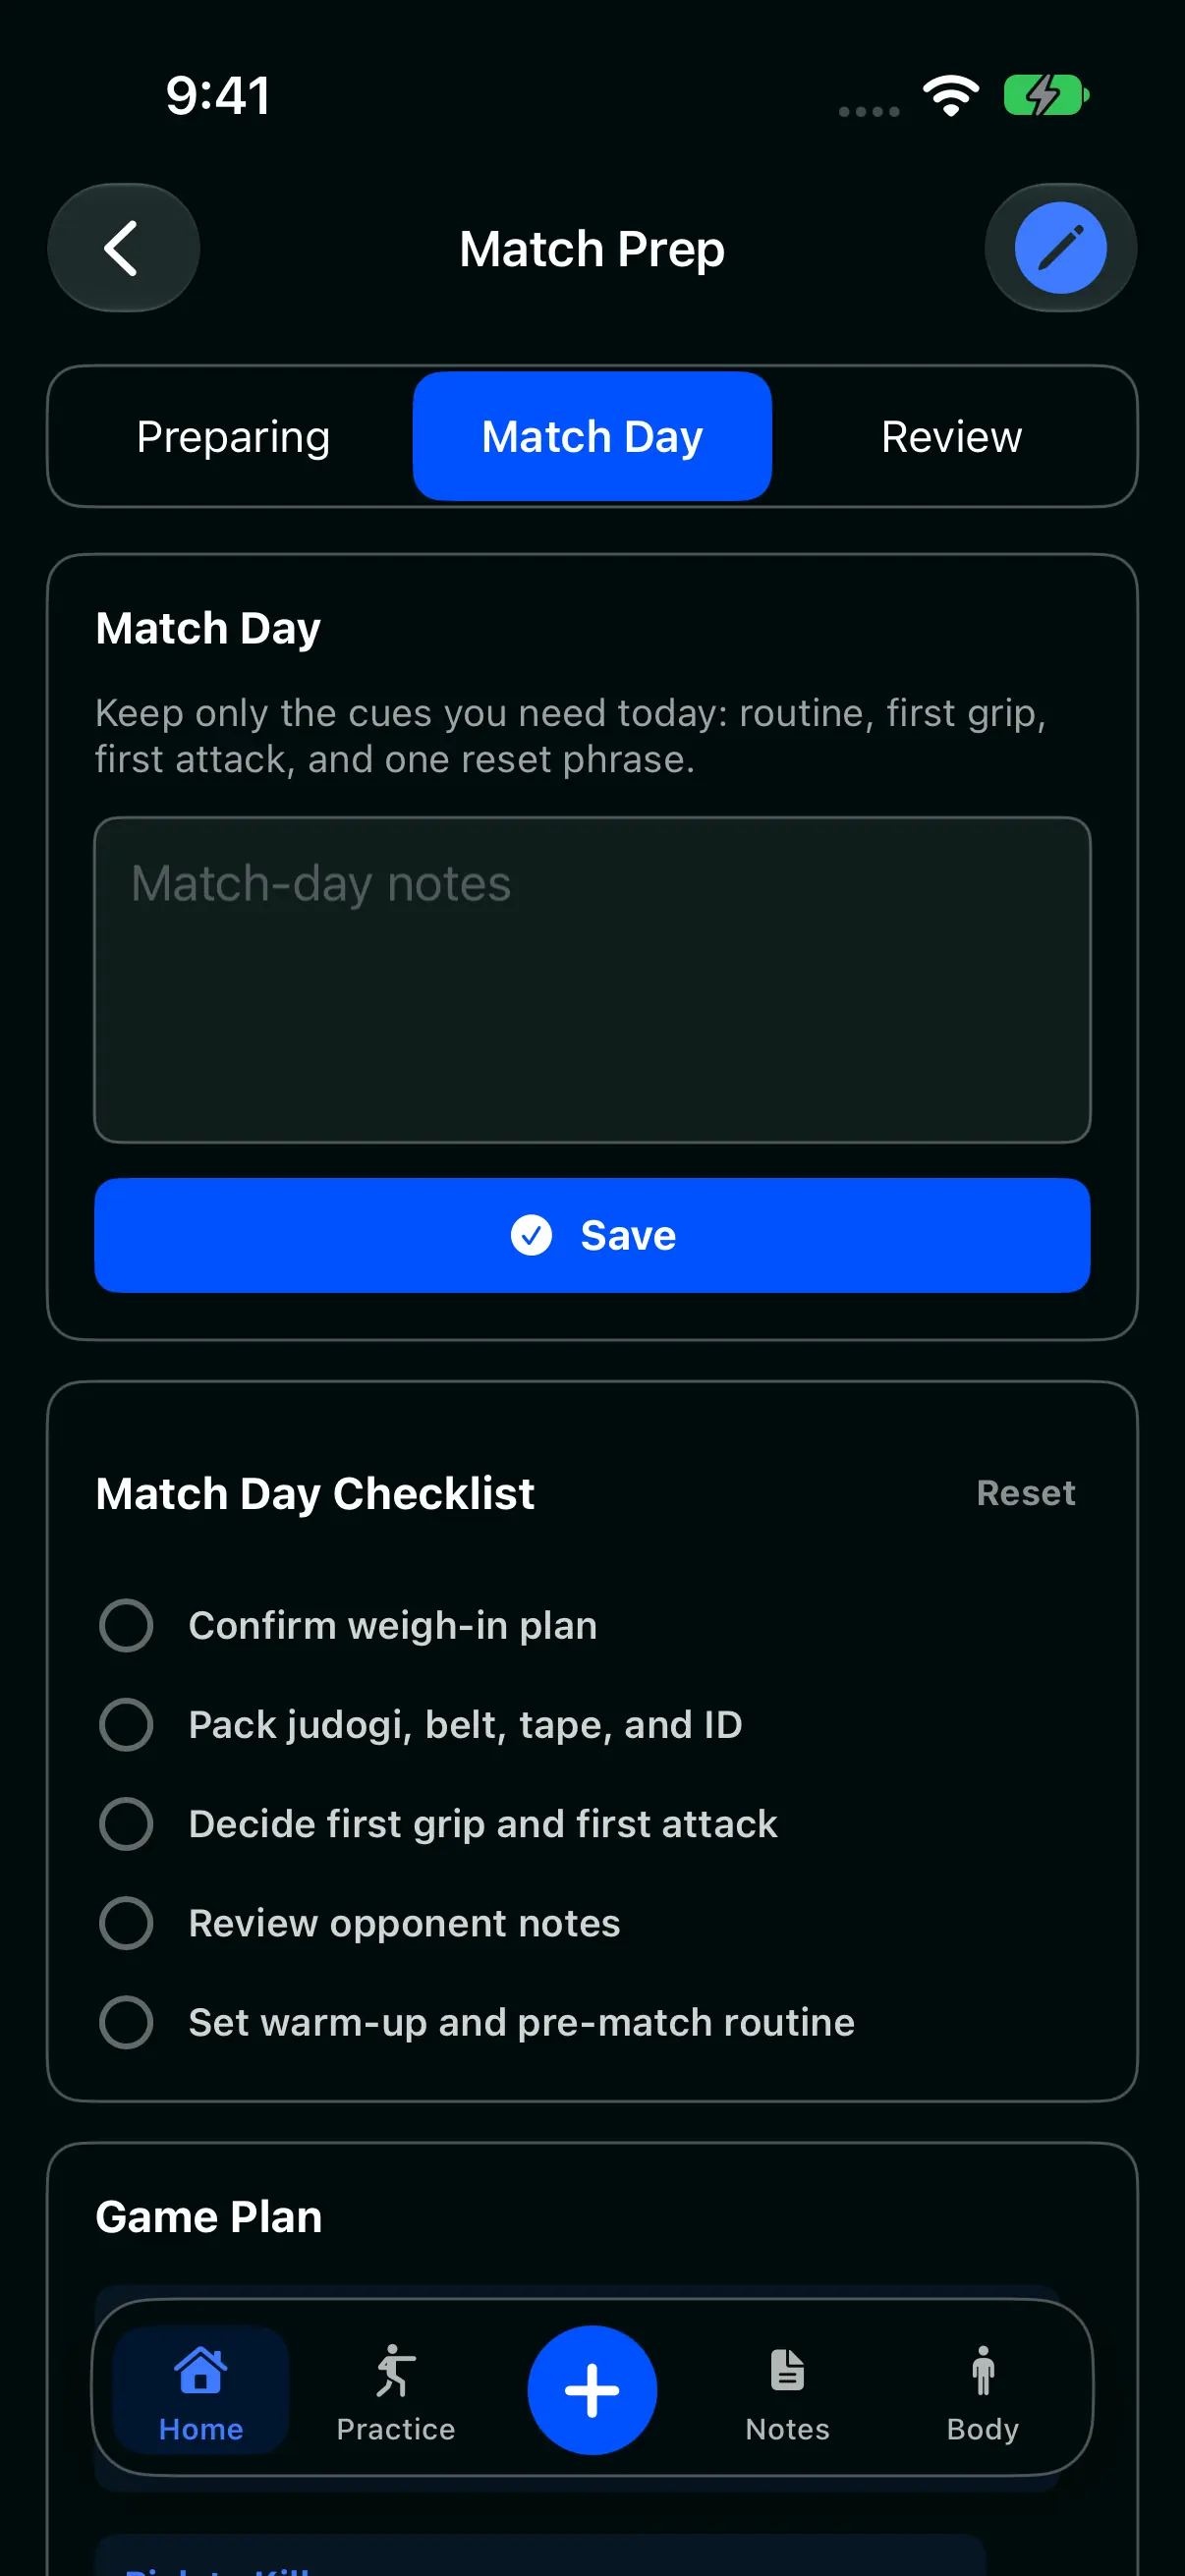Go to Practice via runner icon
Image resolution: width=1185 pixels, height=2576 pixels.
click(395, 2369)
